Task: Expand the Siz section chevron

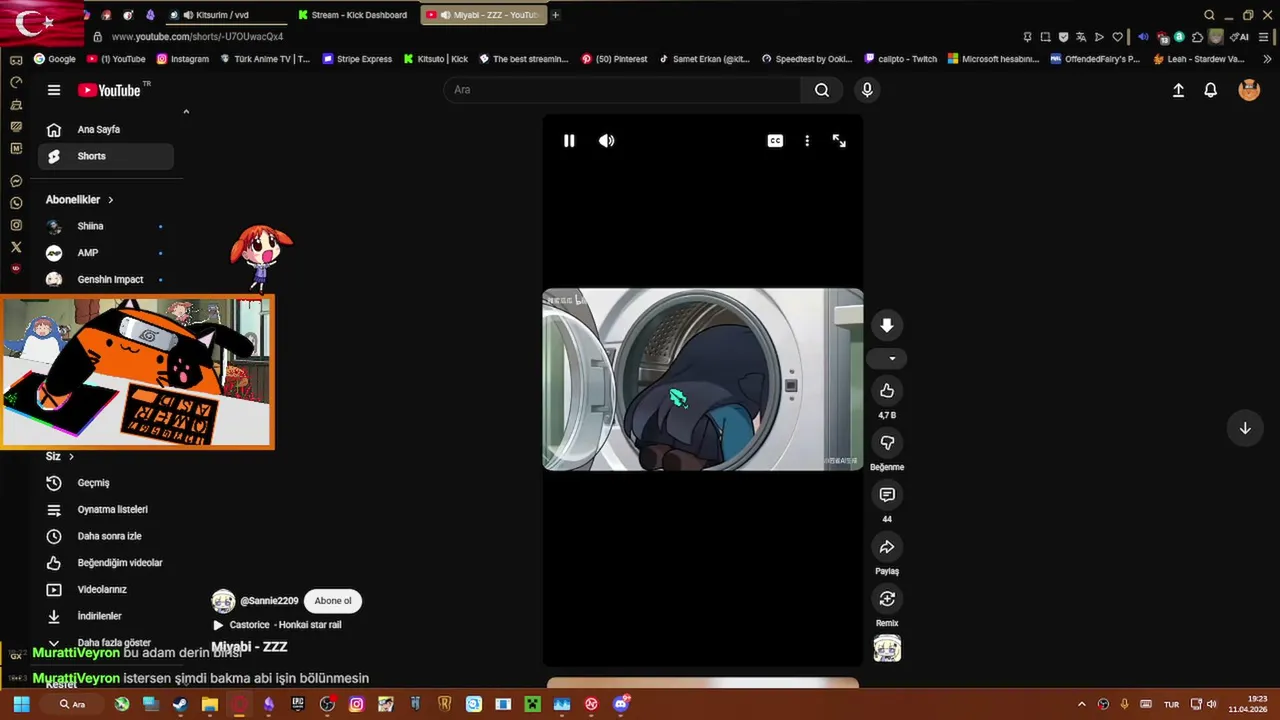Action: coord(71,457)
